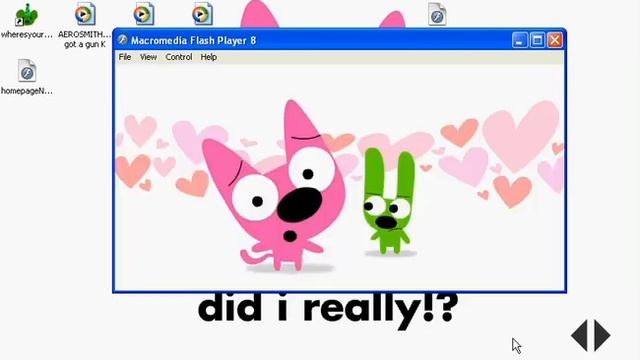Click the green rabbit character in animation

[x=388, y=201]
